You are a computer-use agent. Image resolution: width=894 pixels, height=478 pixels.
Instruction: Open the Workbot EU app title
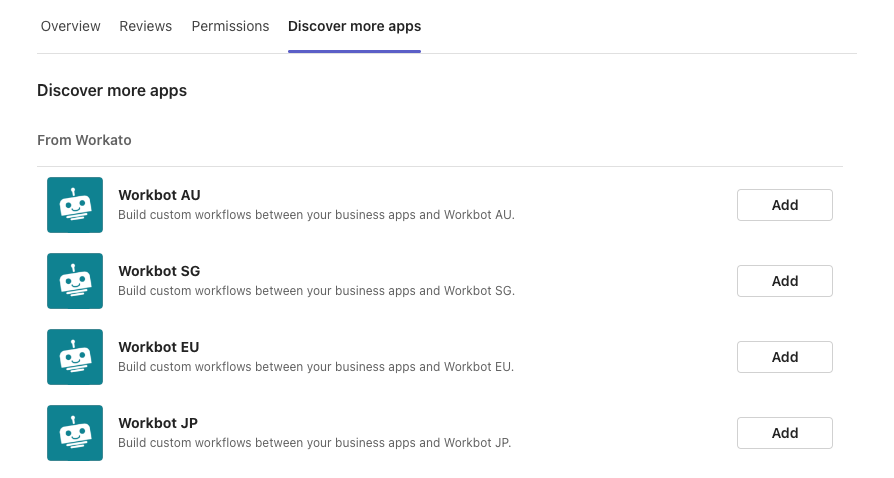click(x=159, y=347)
